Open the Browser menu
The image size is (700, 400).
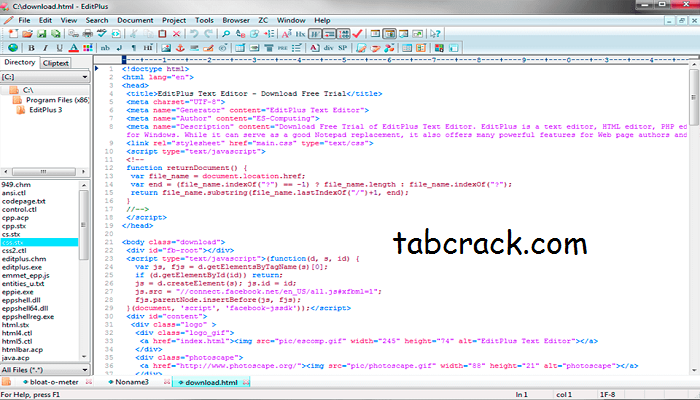[236, 20]
